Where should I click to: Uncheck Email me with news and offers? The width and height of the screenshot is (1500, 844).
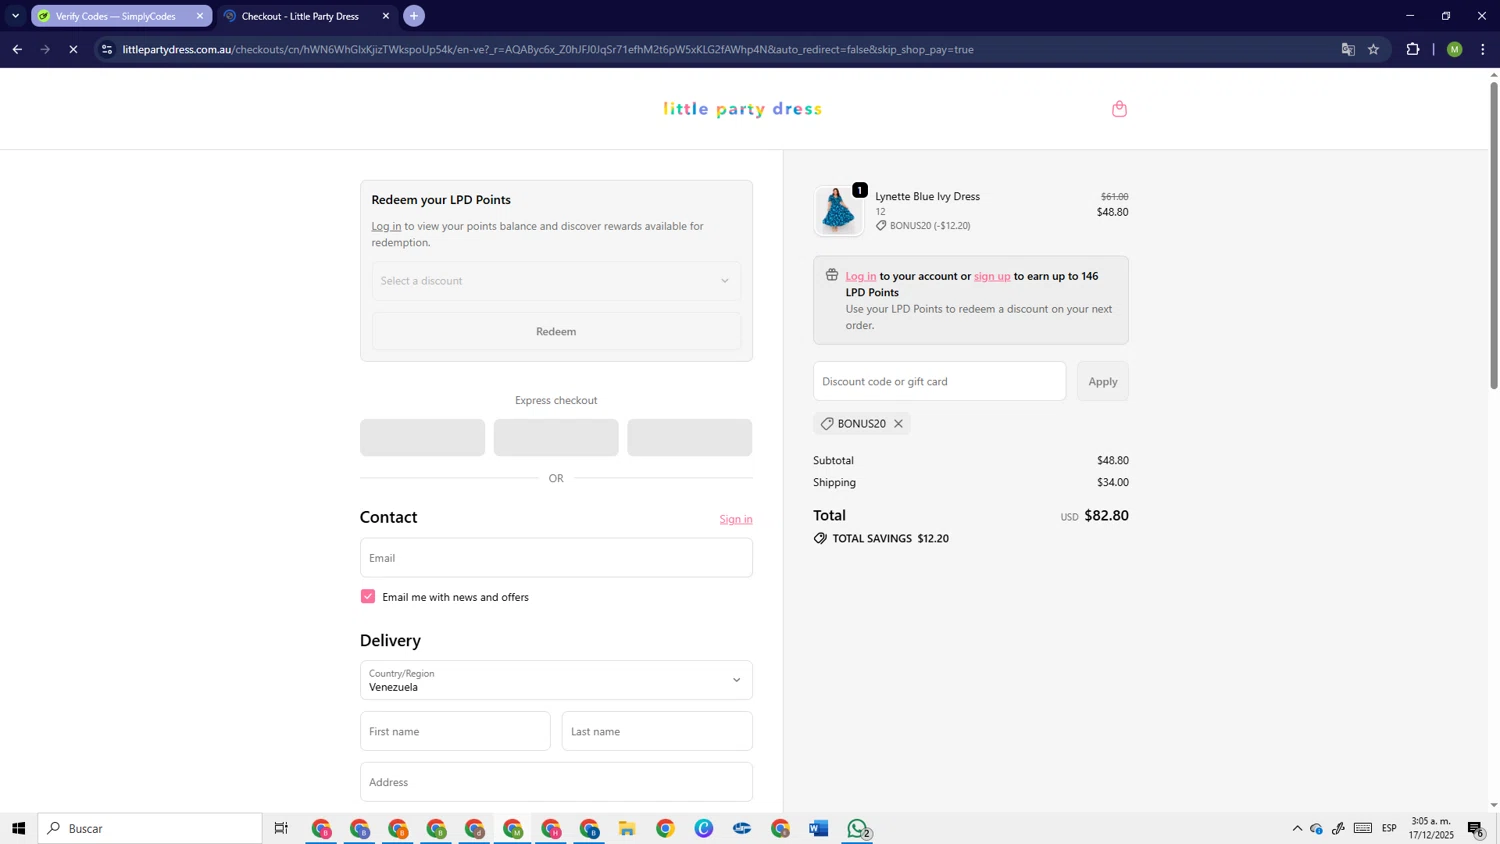(x=368, y=597)
